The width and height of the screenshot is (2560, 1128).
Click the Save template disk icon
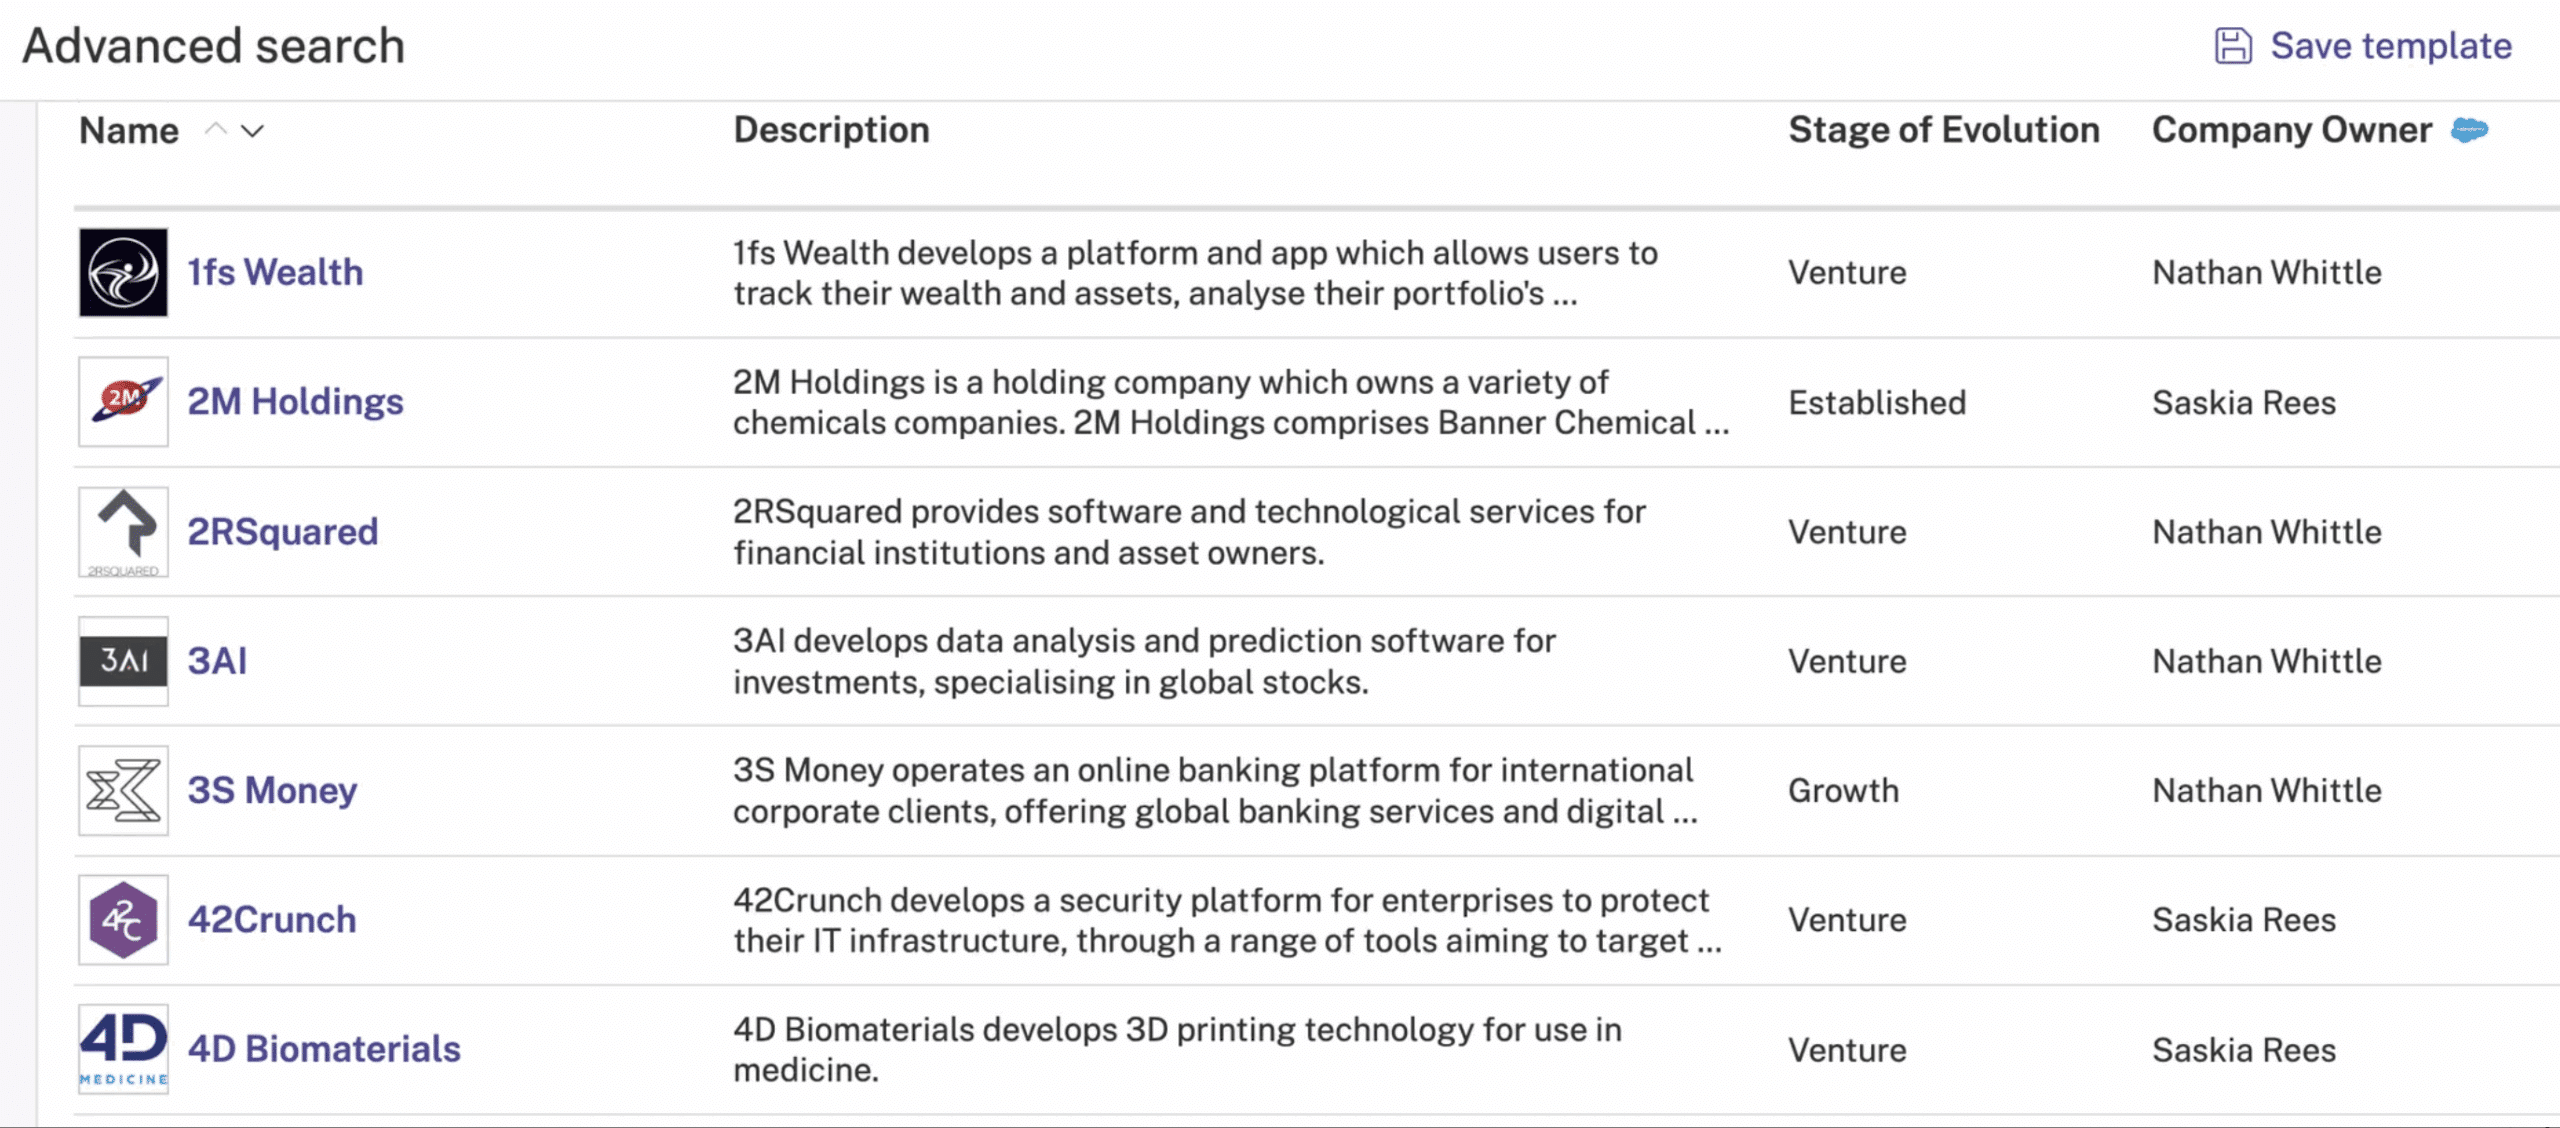pos(2233,46)
